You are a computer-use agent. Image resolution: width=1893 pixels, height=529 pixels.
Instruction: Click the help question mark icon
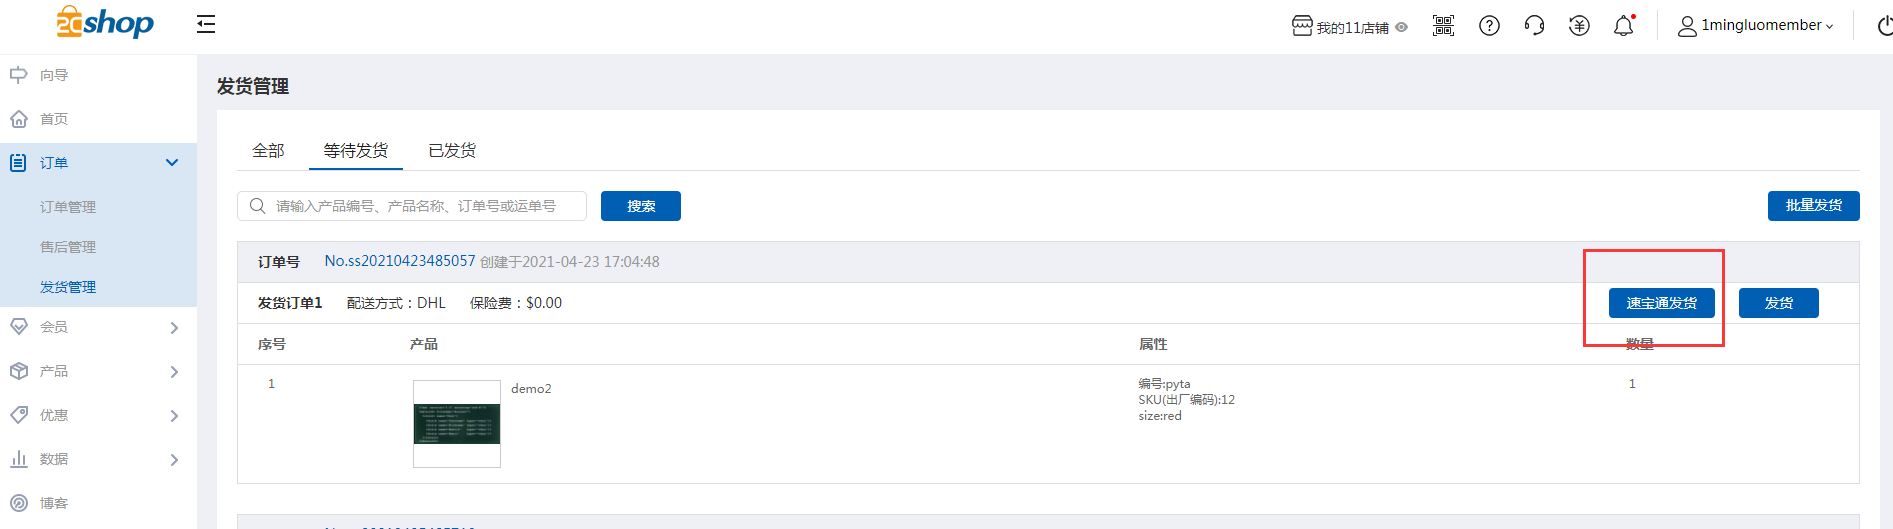(1489, 26)
